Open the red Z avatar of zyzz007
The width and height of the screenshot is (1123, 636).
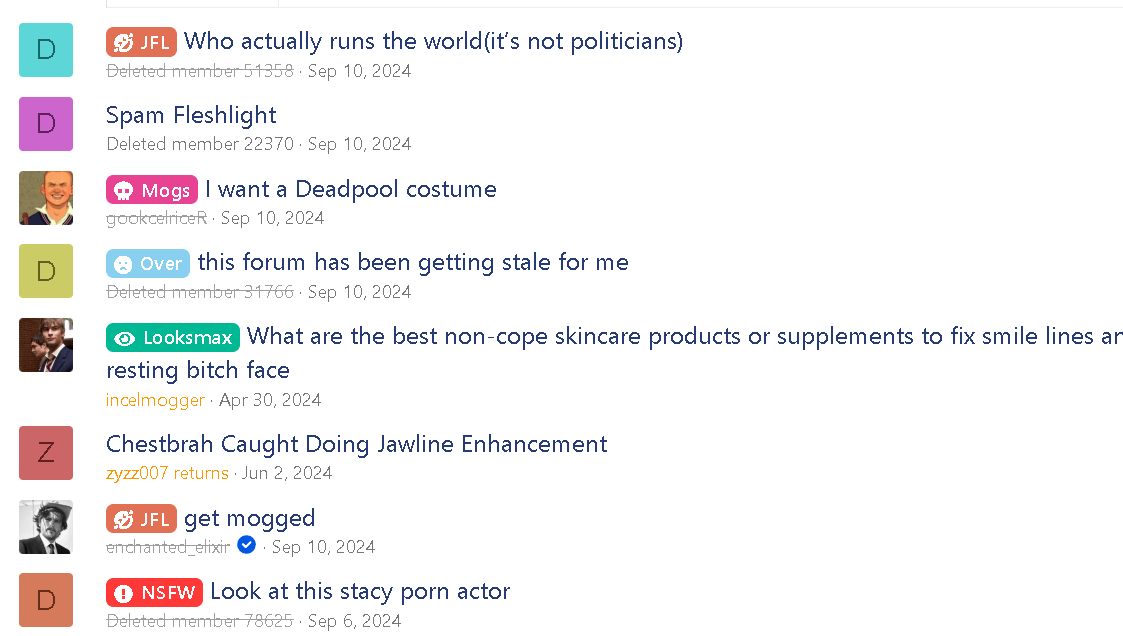(x=46, y=453)
